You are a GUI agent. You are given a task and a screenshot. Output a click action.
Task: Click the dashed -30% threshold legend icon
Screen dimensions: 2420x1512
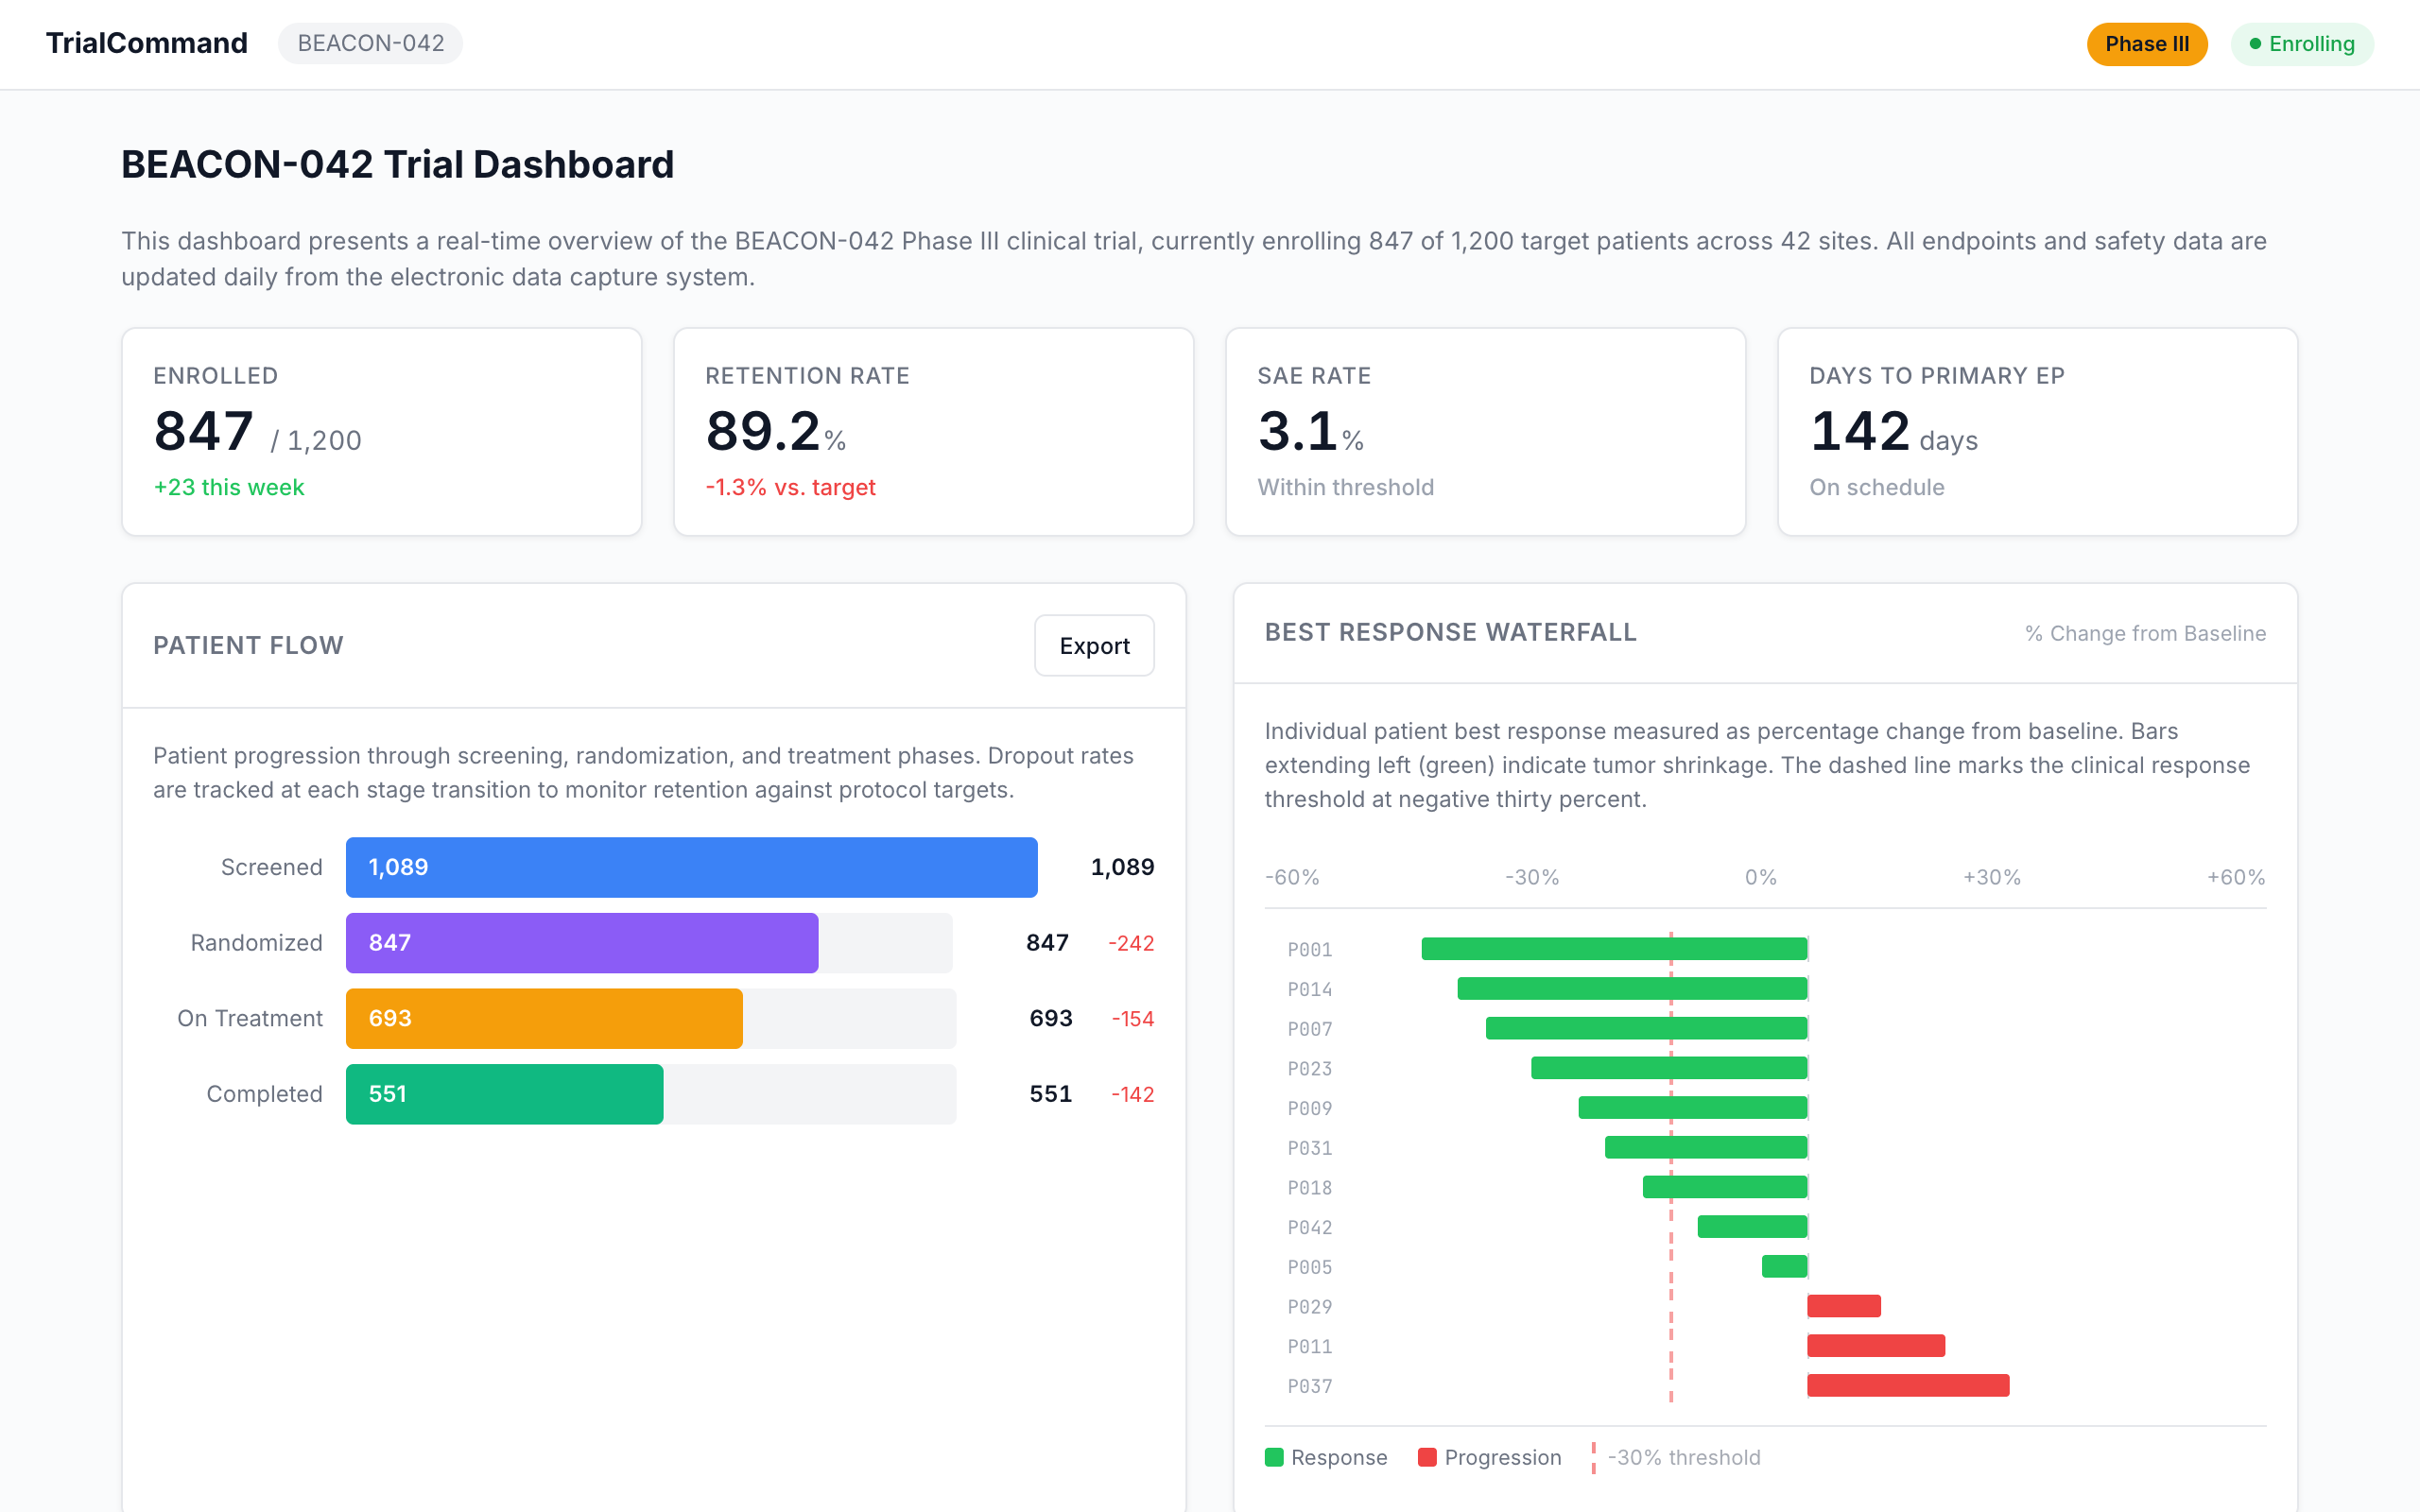tap(1593, 1457)
